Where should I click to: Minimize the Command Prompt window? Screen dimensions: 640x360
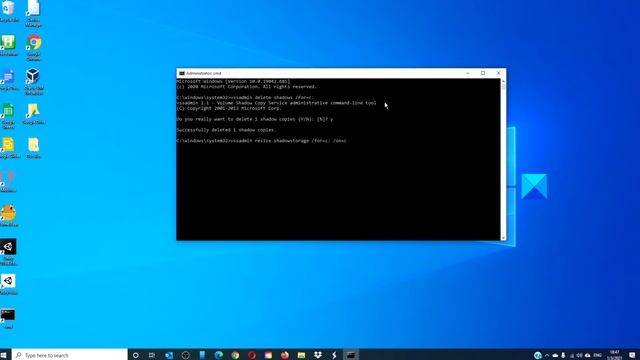[x=468, y=73]
